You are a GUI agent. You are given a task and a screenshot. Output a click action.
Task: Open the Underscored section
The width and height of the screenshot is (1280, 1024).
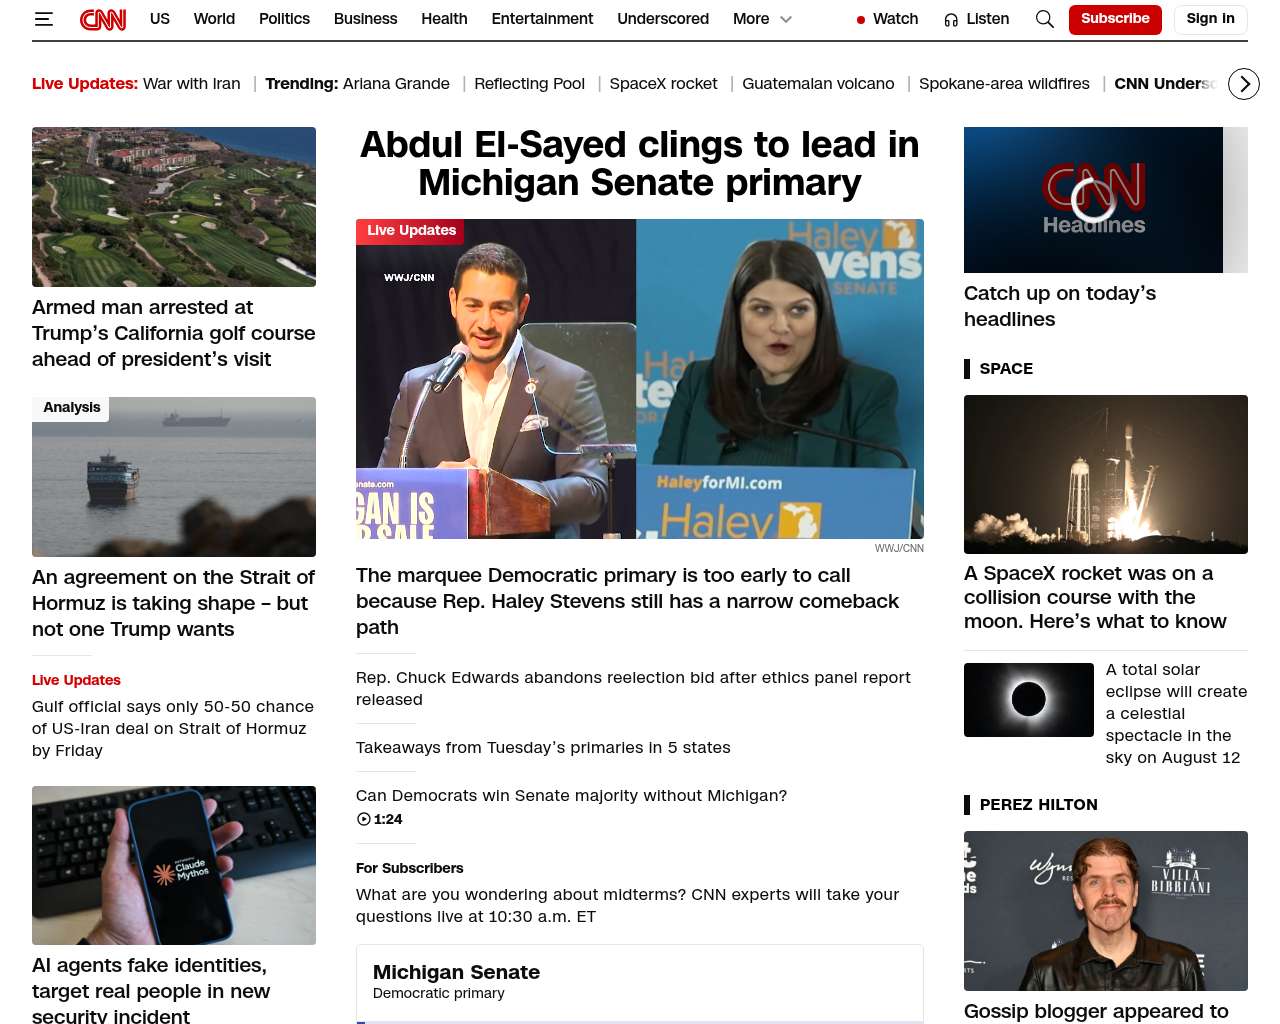[x=663, y=19]
